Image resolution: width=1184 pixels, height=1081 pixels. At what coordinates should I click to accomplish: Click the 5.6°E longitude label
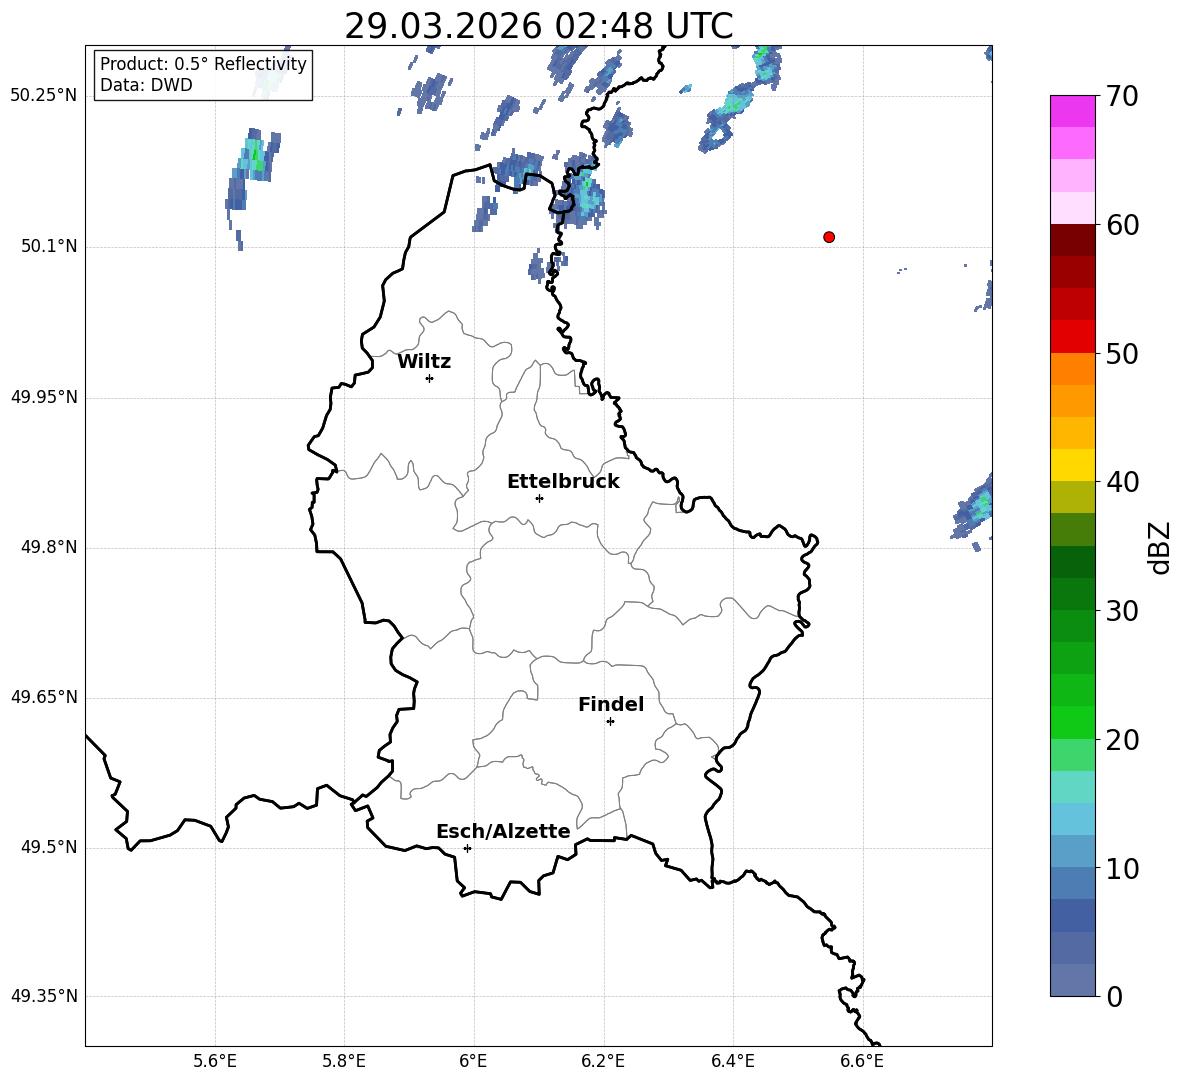[x=215, y=1061]
